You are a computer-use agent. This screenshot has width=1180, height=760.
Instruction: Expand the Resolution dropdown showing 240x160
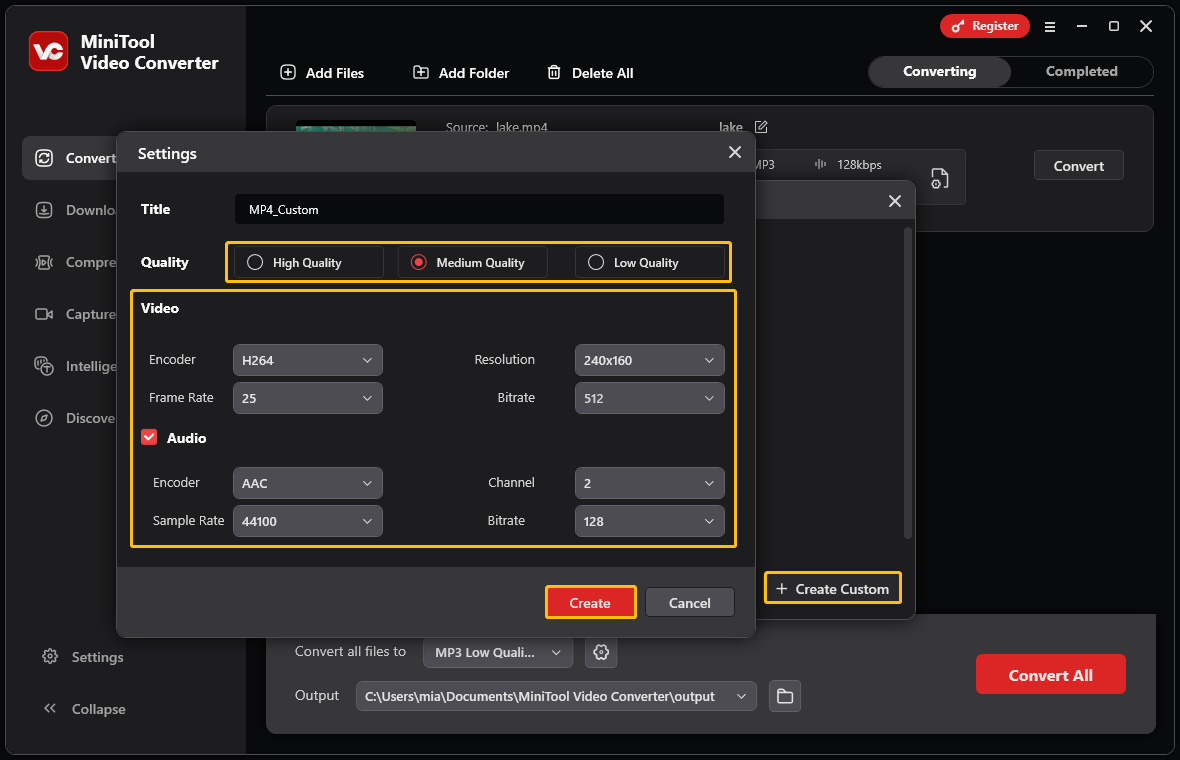click(649, 360)
